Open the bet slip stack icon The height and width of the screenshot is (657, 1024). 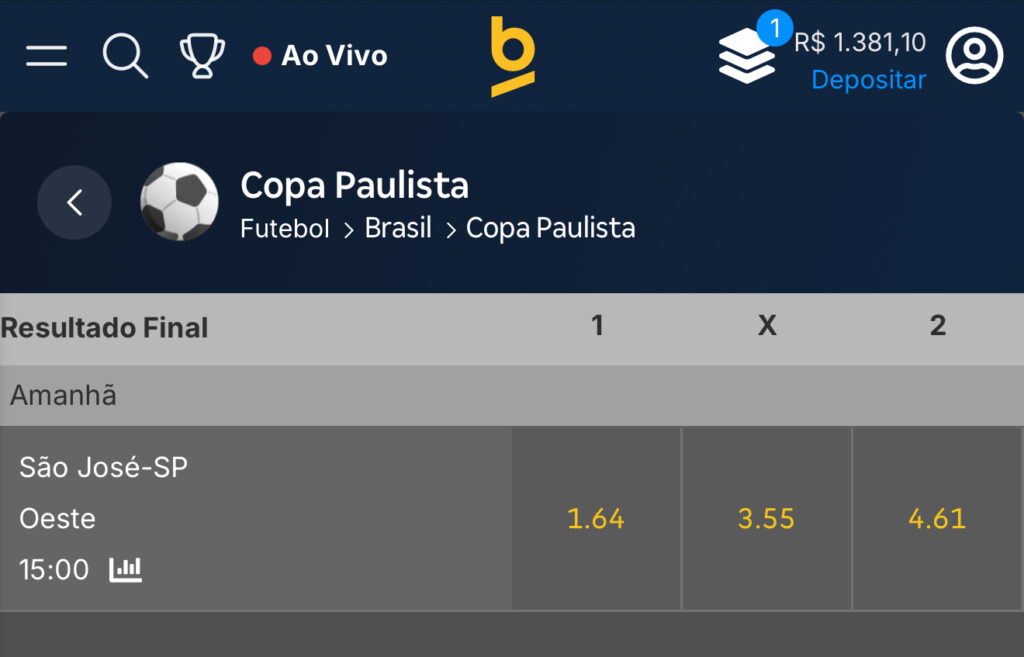(747, 55)
